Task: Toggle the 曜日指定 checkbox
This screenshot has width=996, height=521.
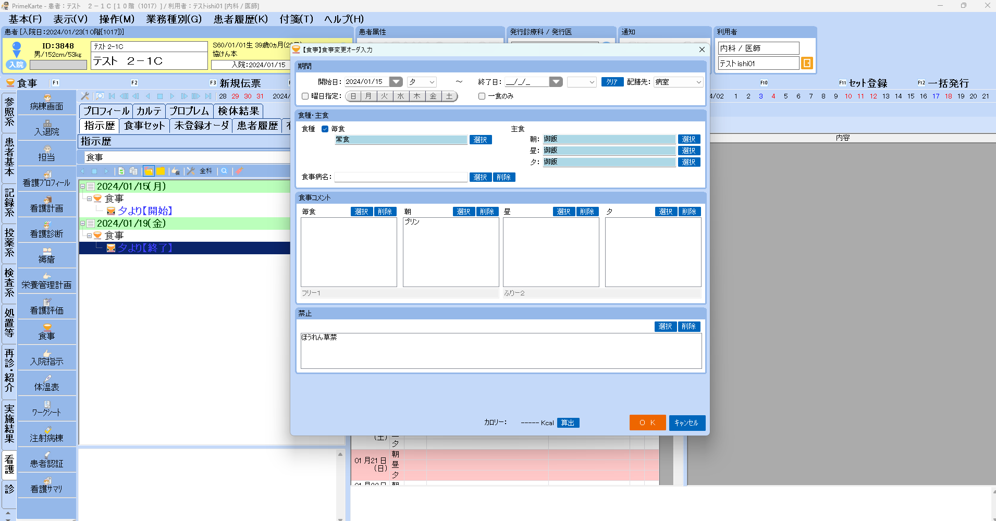Action: tap(306, 96)
